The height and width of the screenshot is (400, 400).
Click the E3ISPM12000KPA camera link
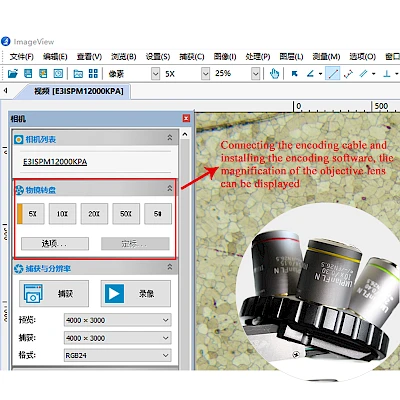tap(55, 162)
